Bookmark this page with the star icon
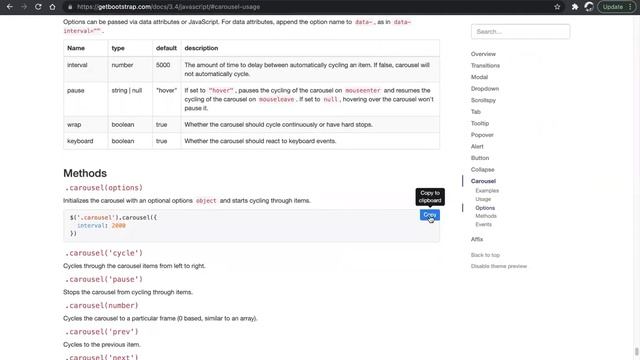The height and width of the screenshot is (360, 640). (557, 7)
